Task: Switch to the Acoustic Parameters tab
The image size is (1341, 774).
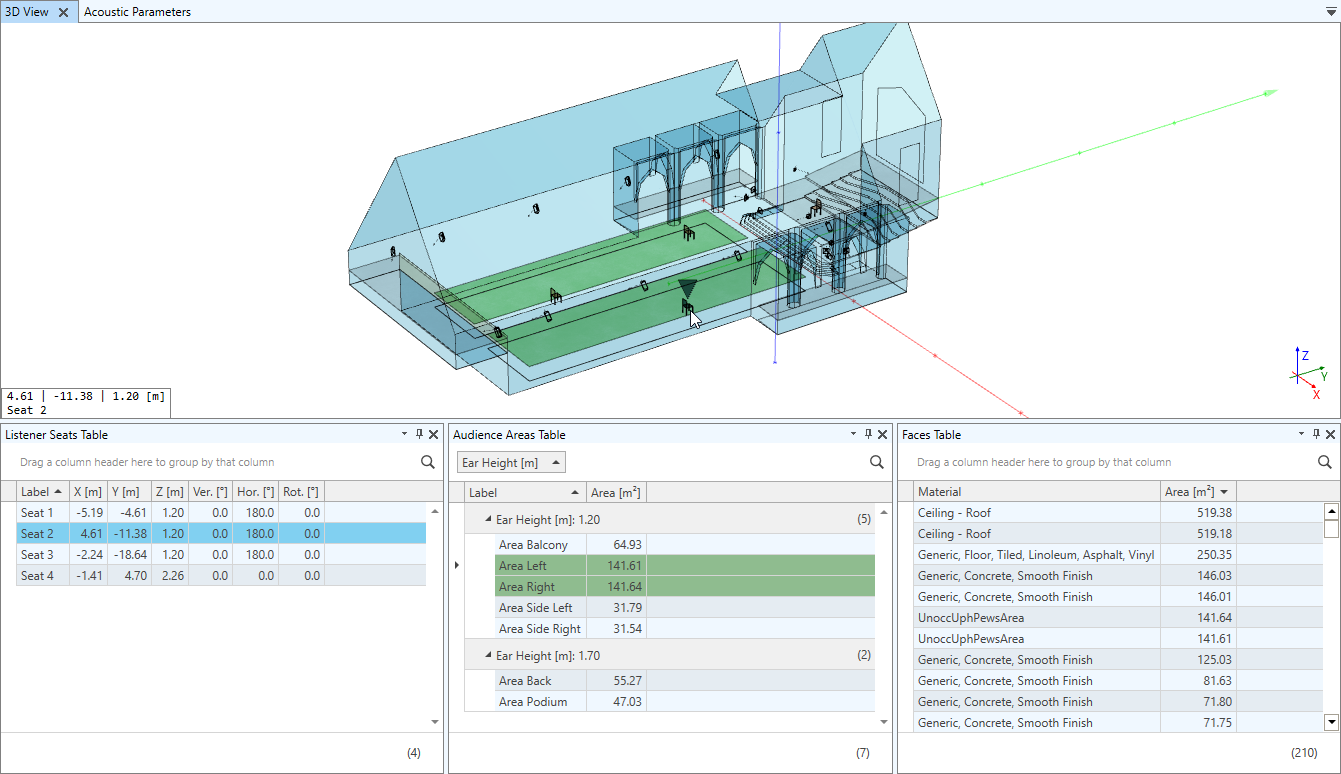Action: pyautogui.click(x=137, y=12)
